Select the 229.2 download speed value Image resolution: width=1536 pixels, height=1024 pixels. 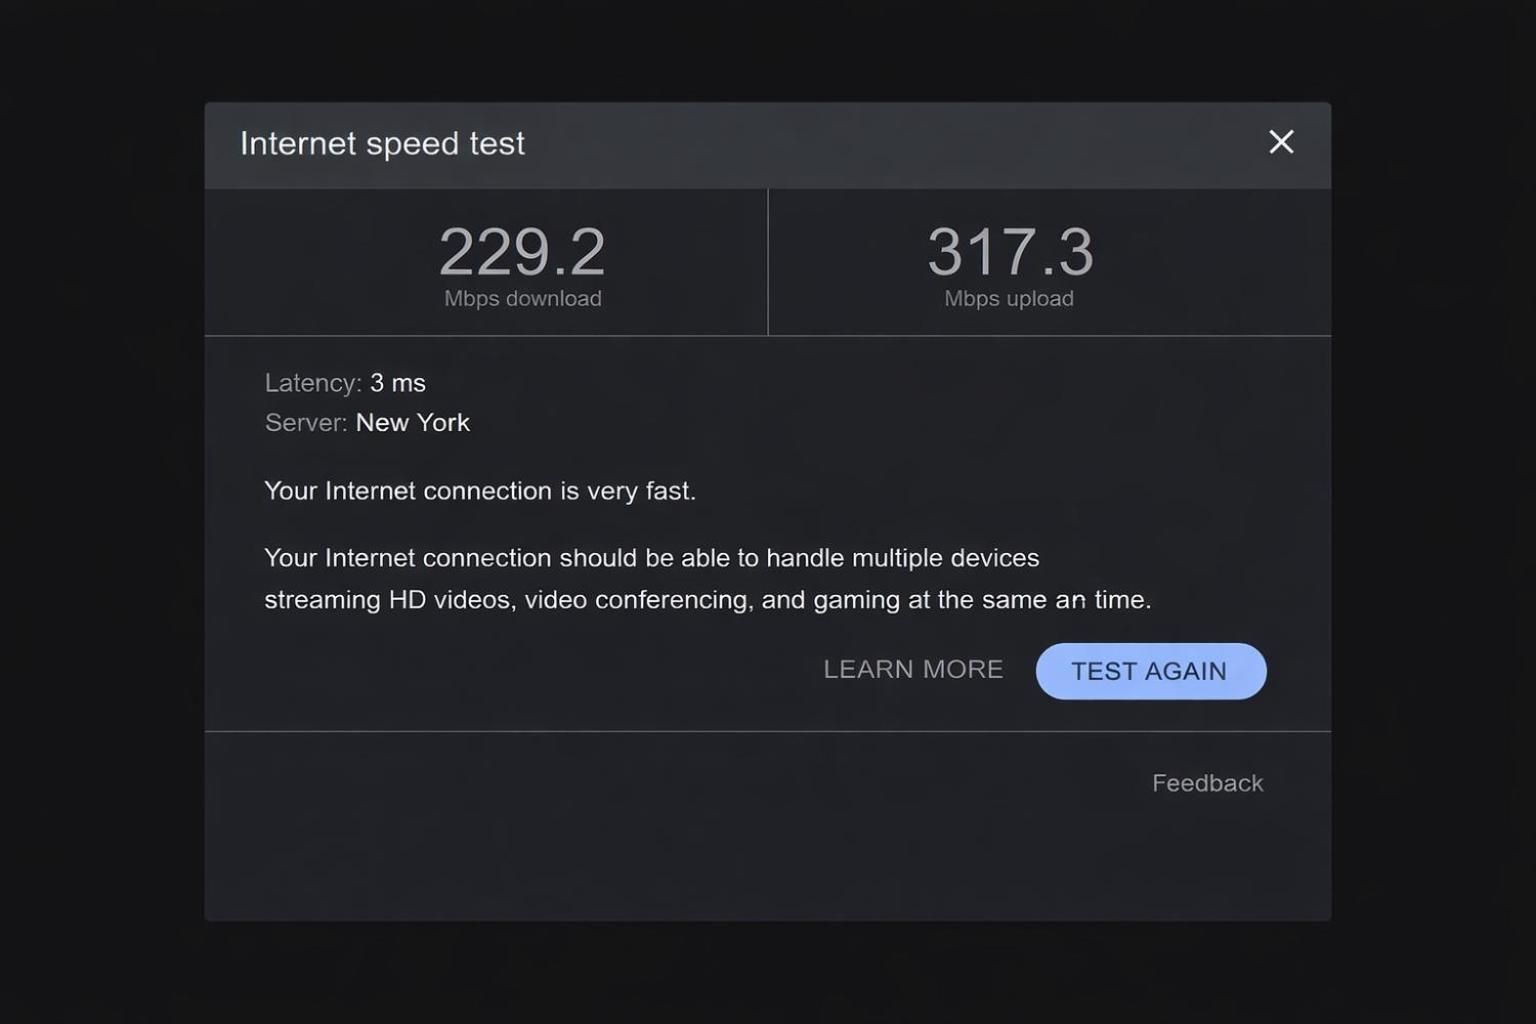click(x=522, y=251)
